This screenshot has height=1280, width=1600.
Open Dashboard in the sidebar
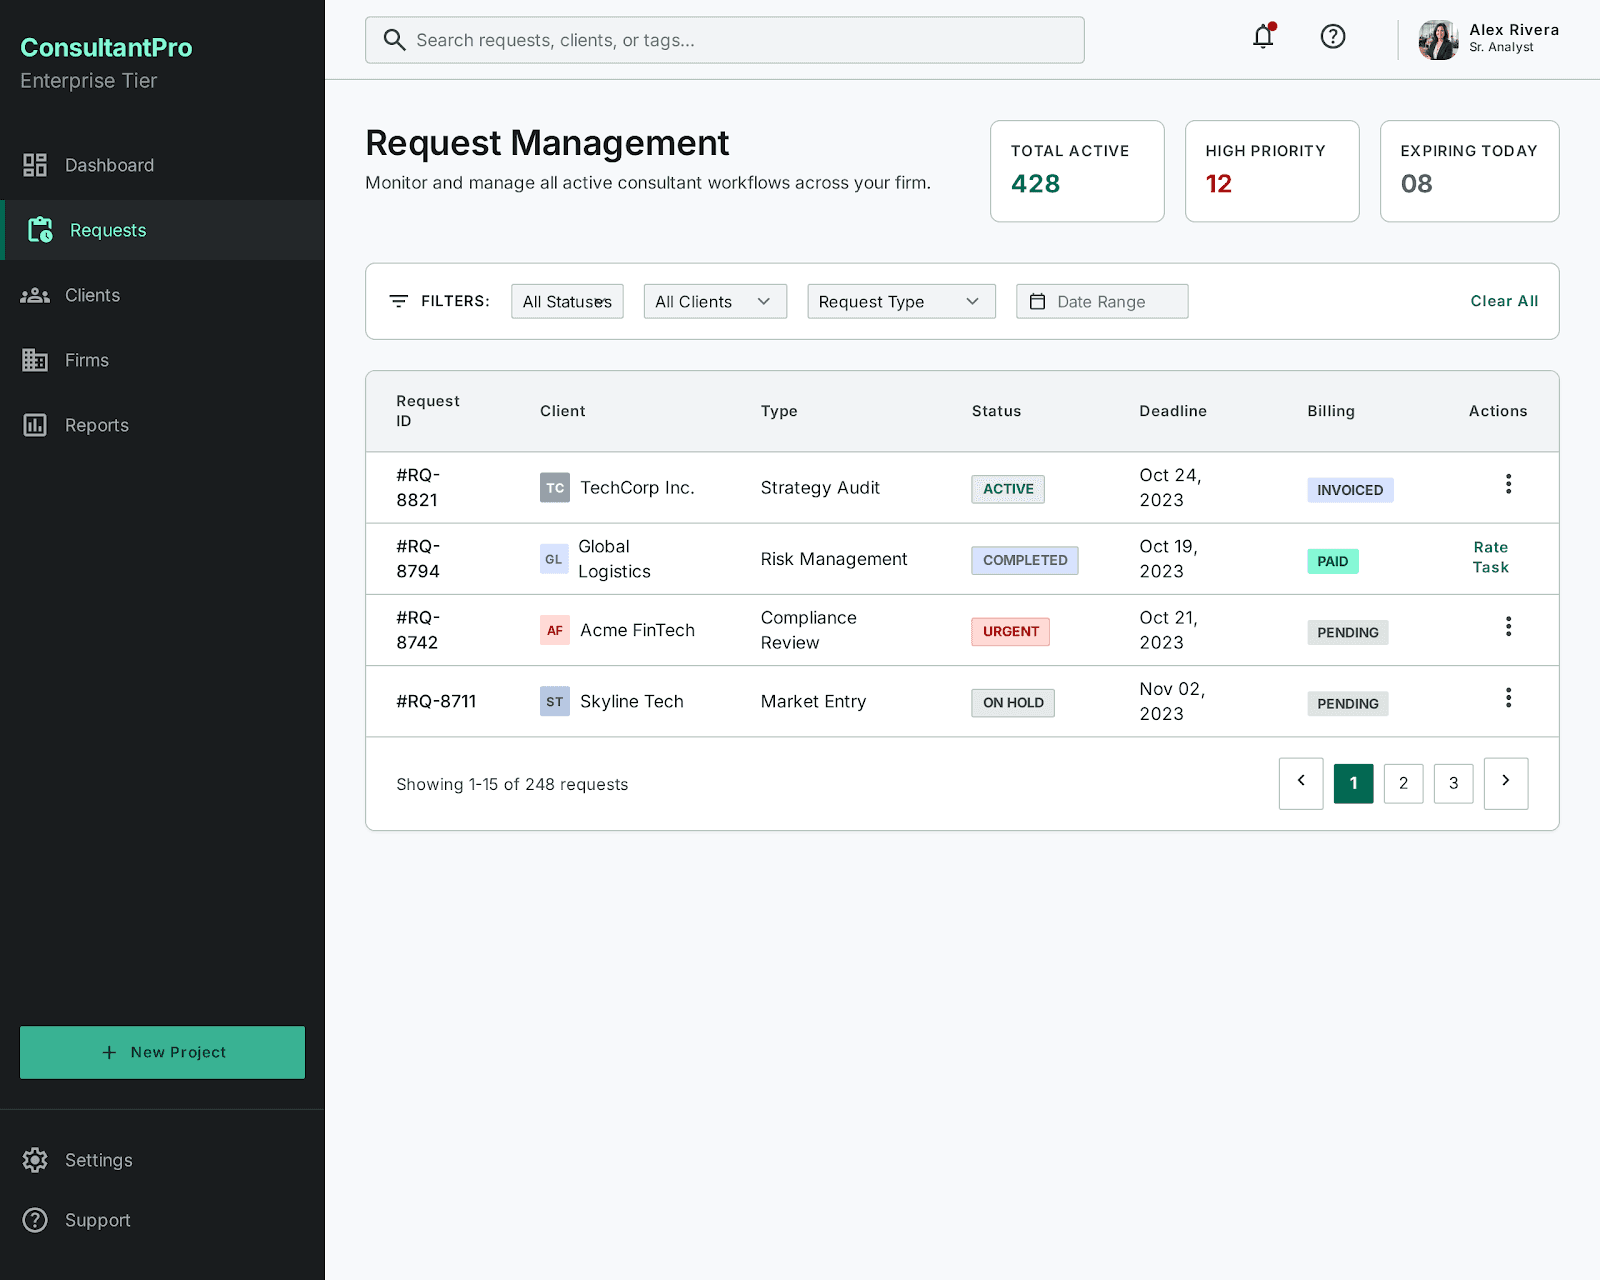(162, 165)
